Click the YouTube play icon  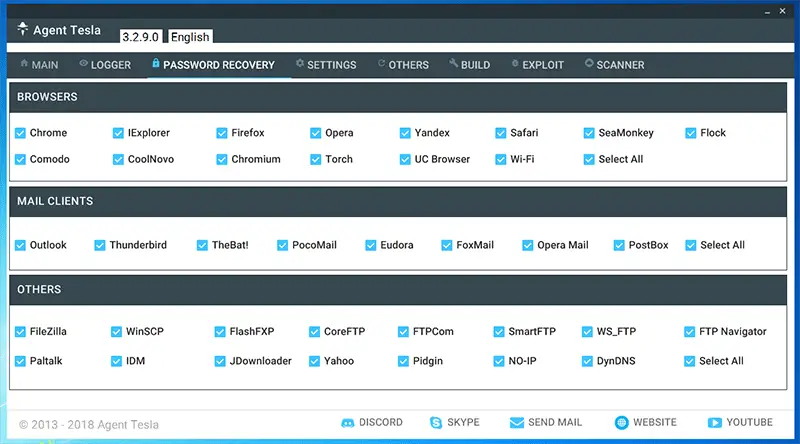click(x=715, y=423)
